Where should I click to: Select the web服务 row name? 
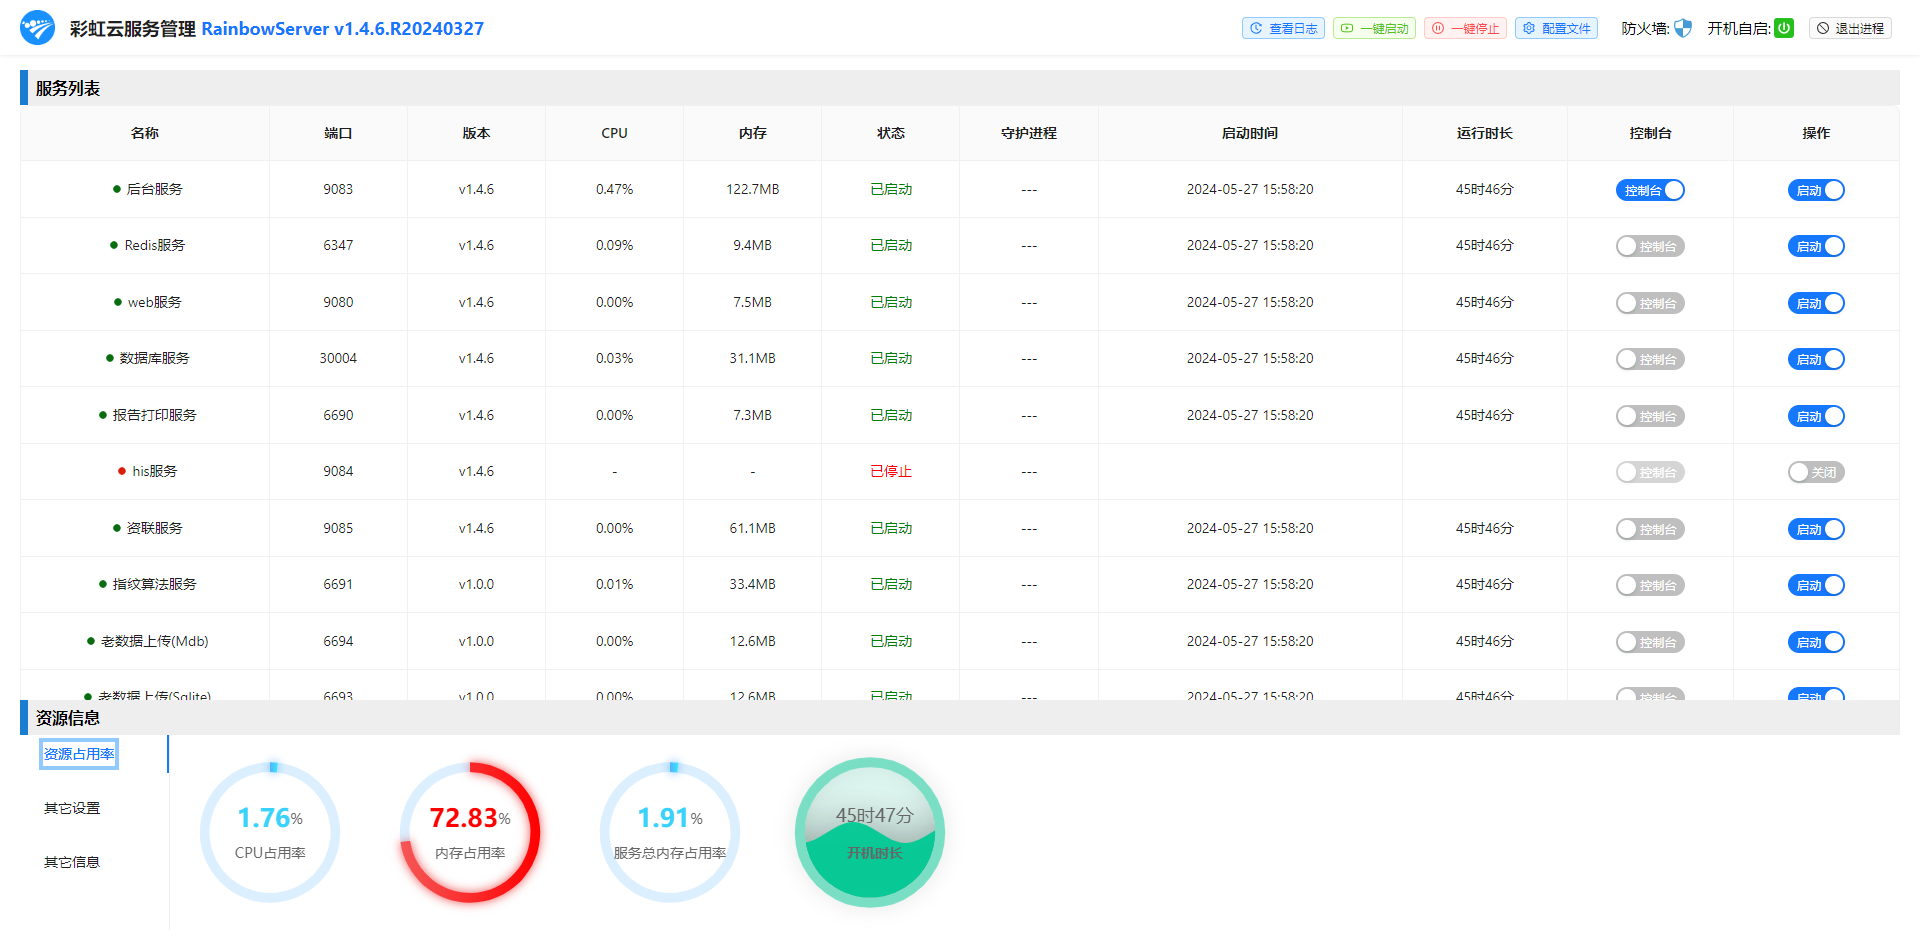pyautogui.click(x=154, y=302)
